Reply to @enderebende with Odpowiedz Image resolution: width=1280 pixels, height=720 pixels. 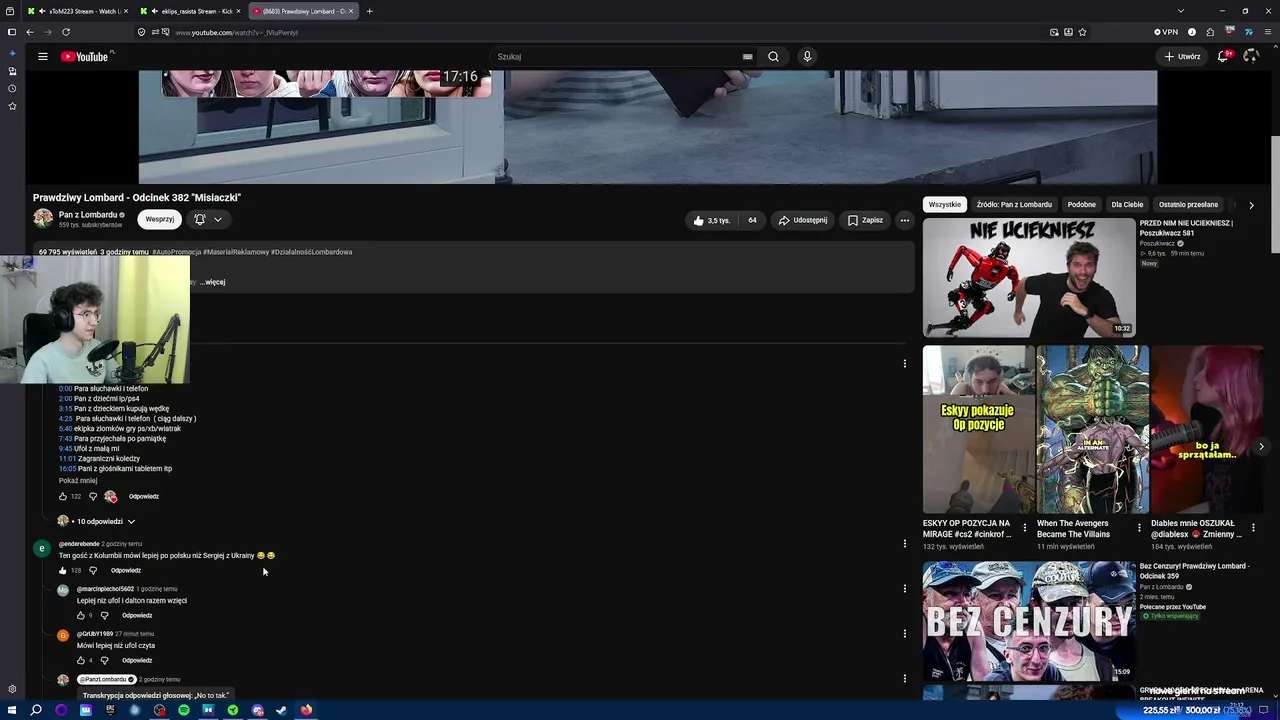pos(126,571)
